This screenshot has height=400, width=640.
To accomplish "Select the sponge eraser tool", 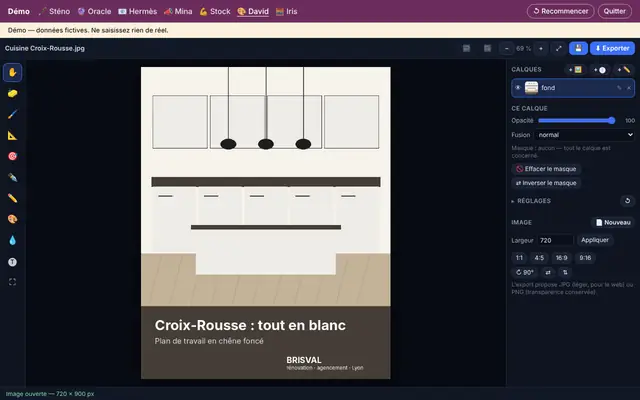I will [12, 93].
